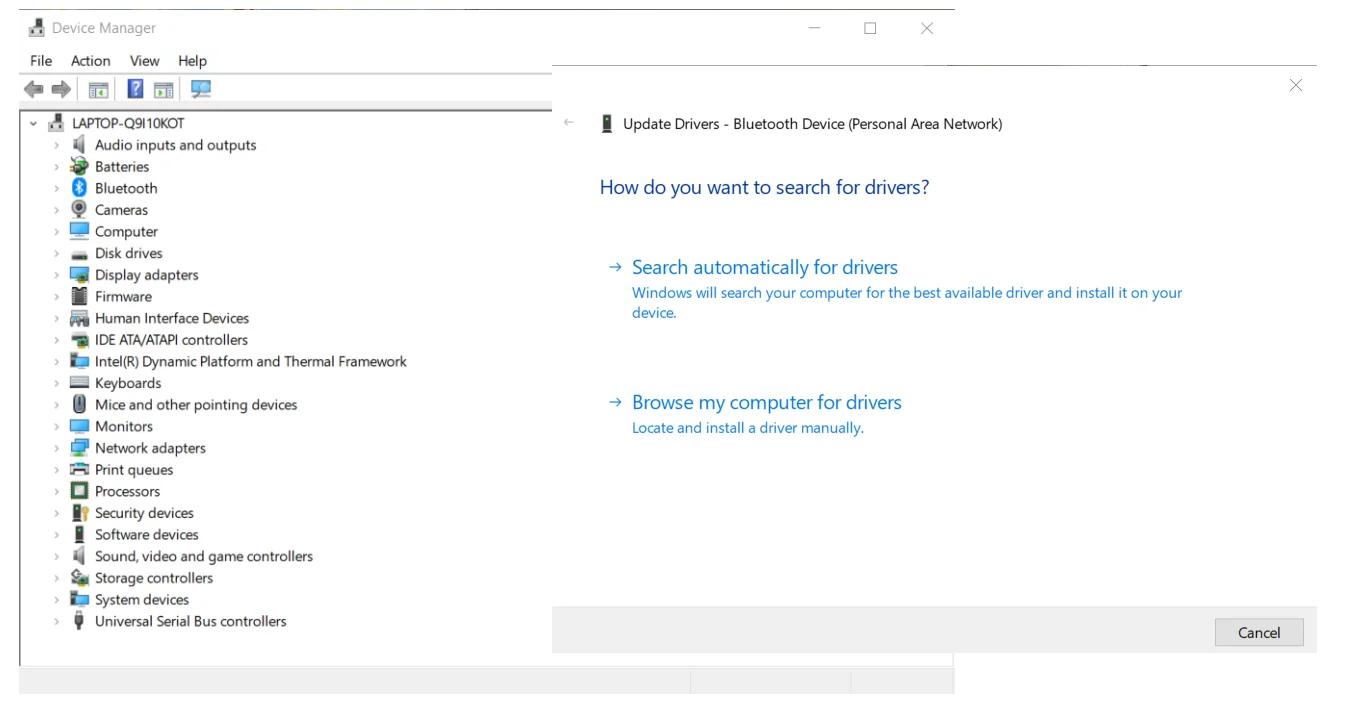
Task: Click the Keyboards category icon
Action: coord(79,383)
